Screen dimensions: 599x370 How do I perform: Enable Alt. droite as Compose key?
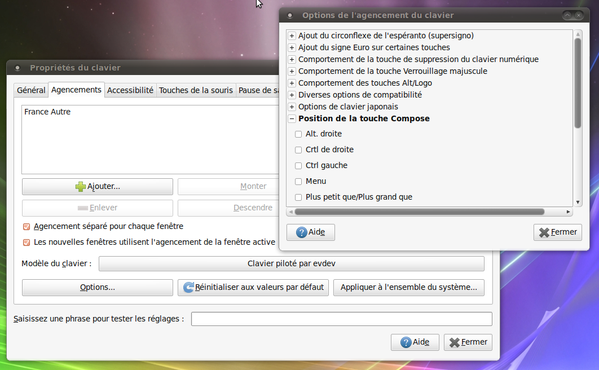[x=298, y=134]
